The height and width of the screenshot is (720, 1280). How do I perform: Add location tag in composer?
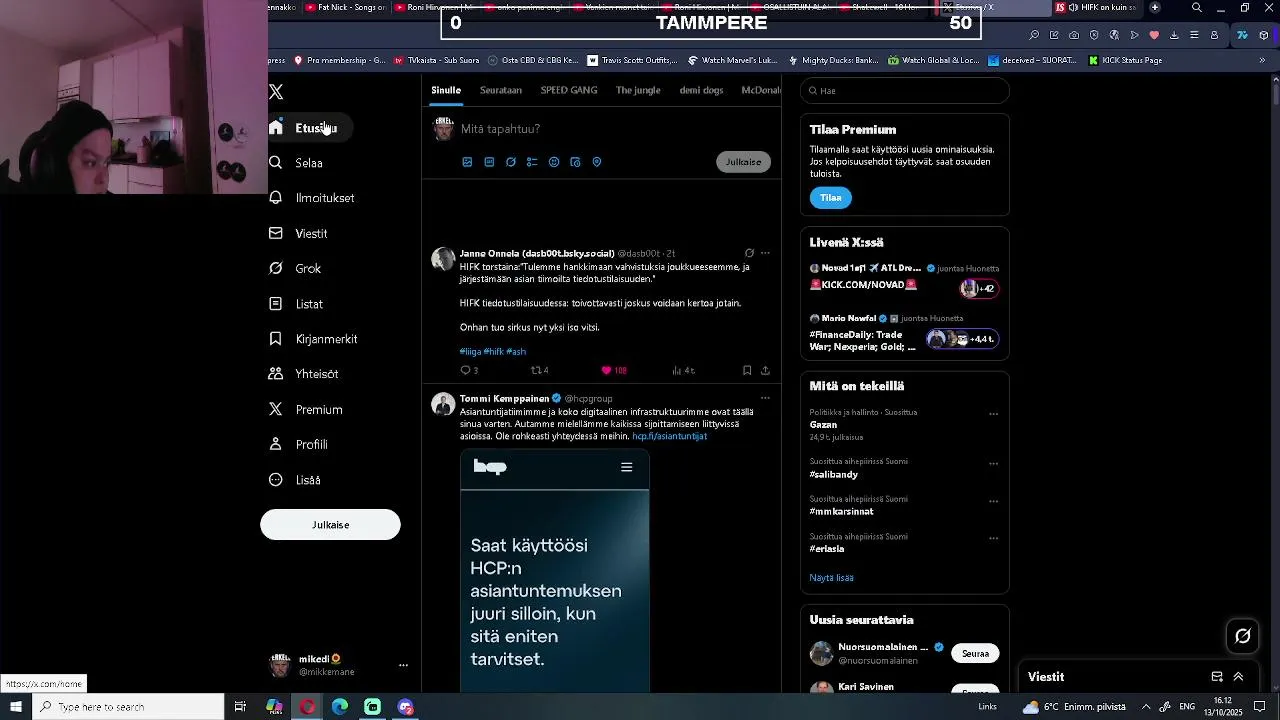(x=597, y=162)
